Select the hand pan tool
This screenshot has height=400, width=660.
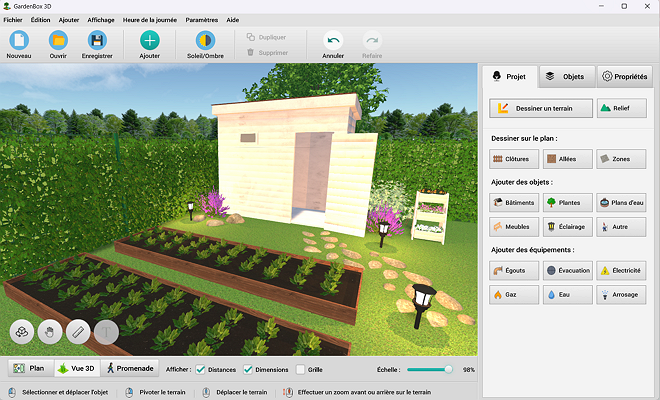(50, 332)
